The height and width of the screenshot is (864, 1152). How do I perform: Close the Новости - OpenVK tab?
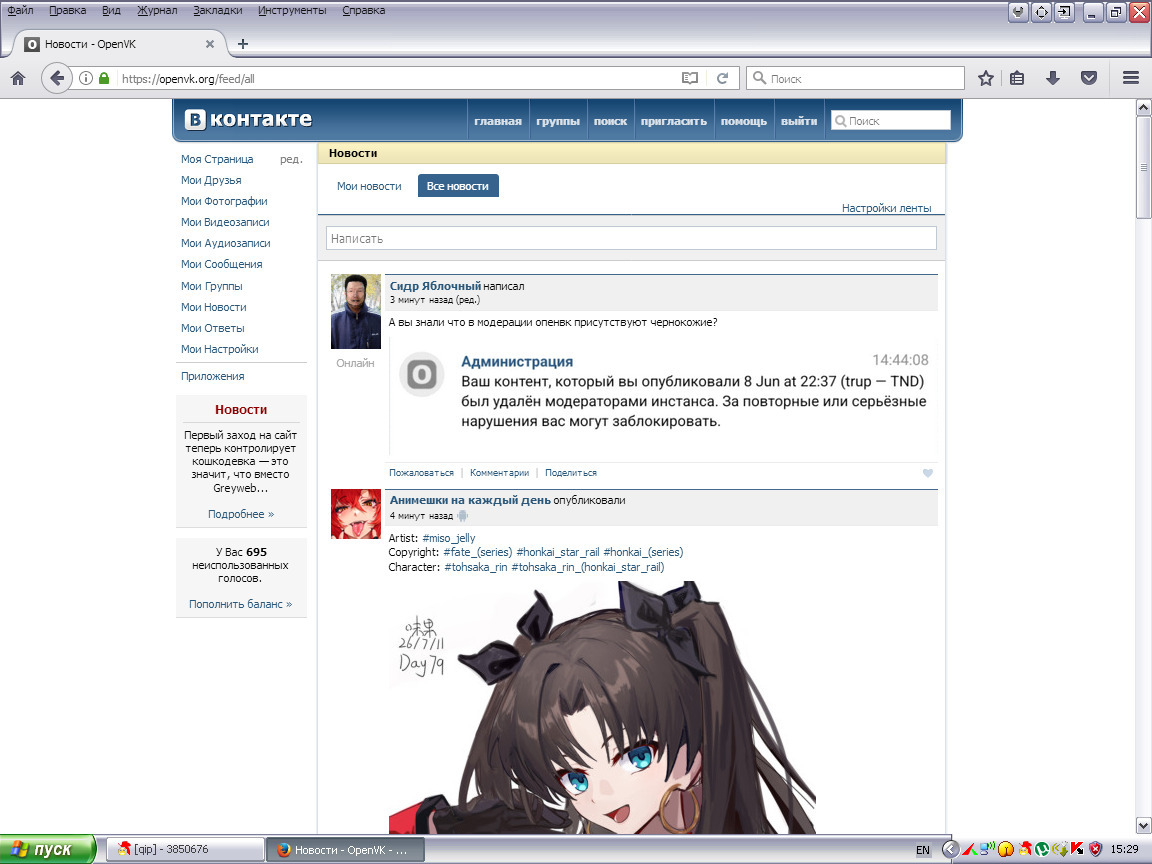(x=209, y=44)
